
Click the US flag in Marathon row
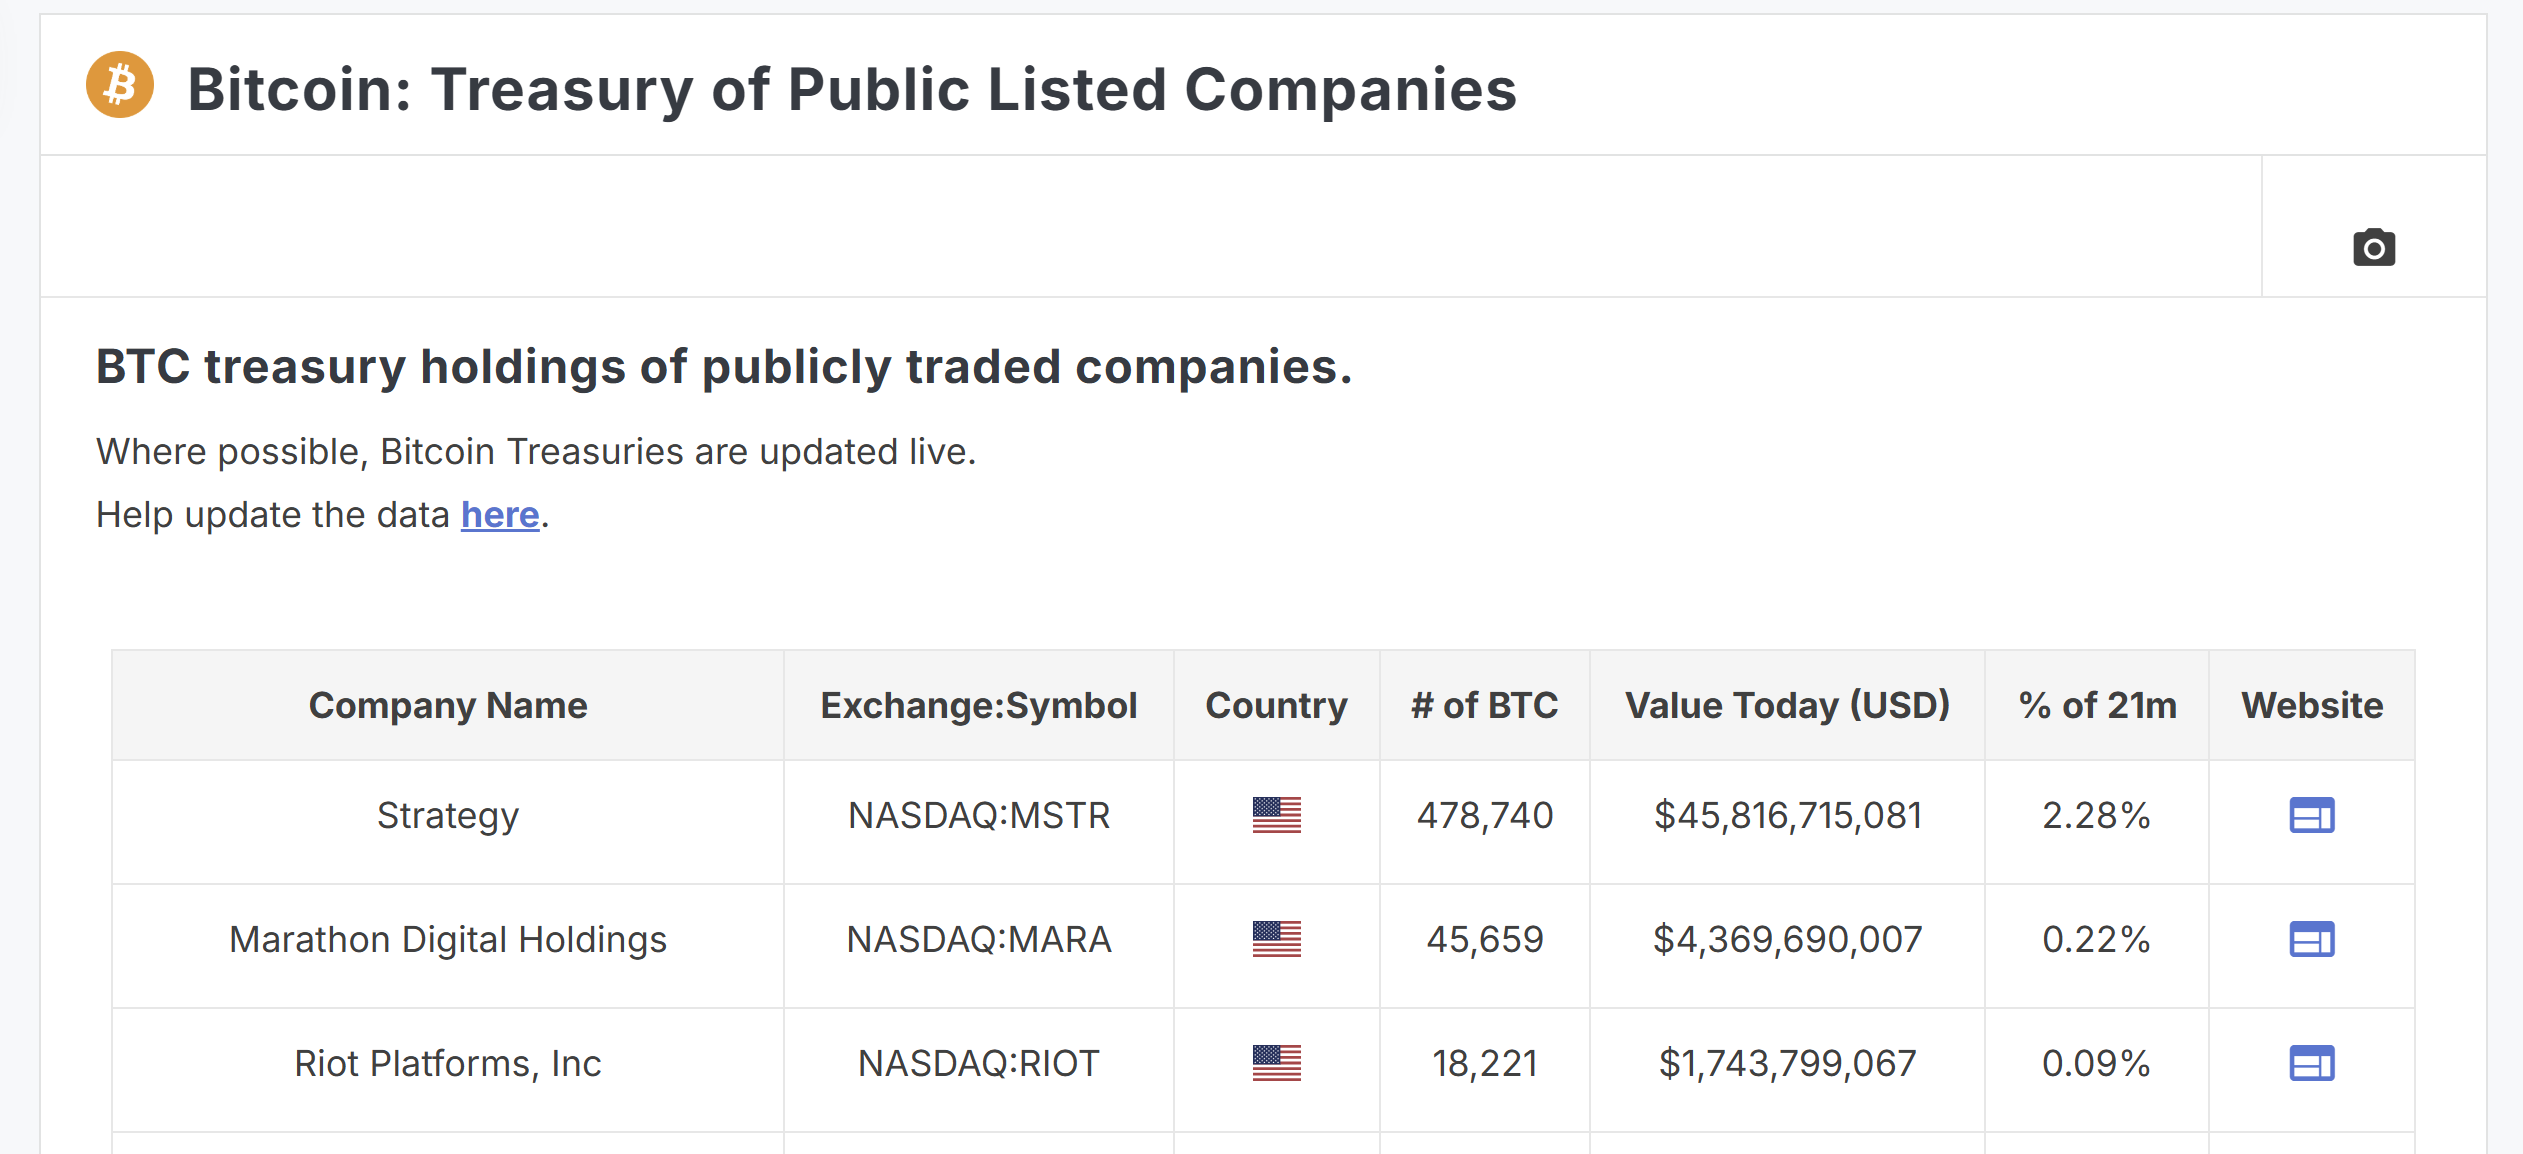click(x=1276, y=939)
